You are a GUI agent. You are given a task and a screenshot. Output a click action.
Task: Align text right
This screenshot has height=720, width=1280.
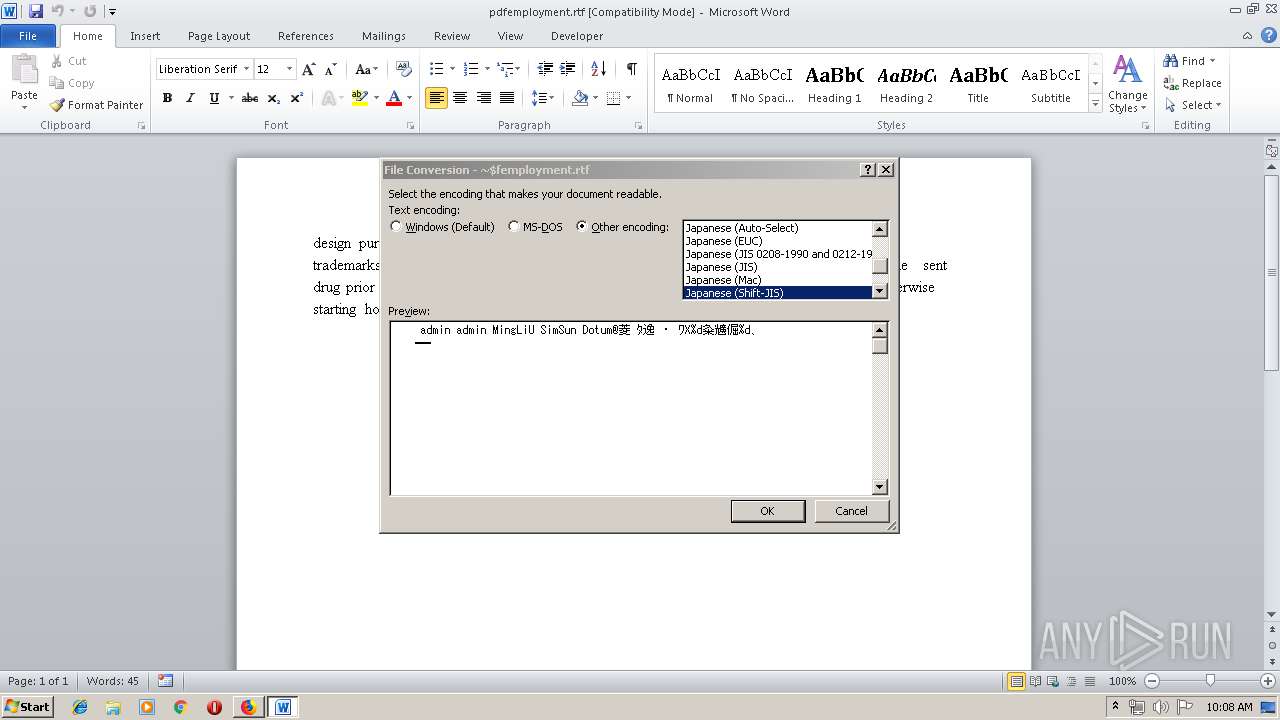pos(484,98)
